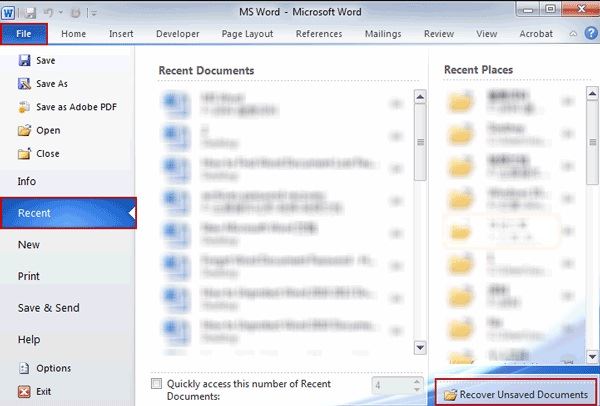Select Save as Adobe PDF

[x=67, y=107]
